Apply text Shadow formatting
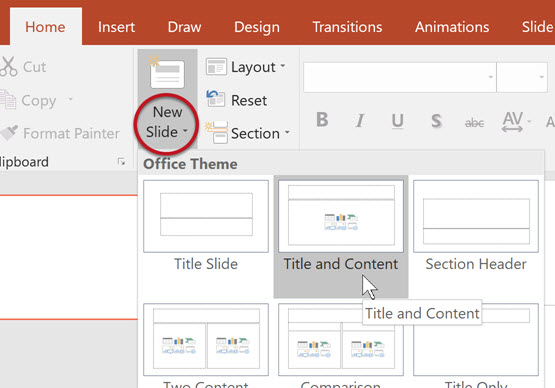This screenshot has height=388, width=555. pos(436,121)
